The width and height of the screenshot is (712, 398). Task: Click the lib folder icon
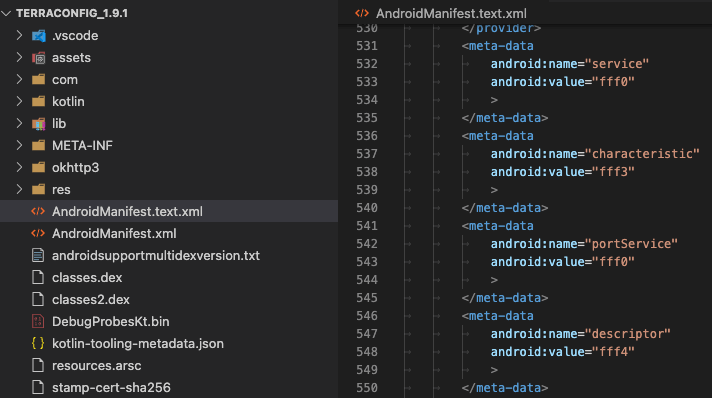pyautogui.click(x=39, y=124)
